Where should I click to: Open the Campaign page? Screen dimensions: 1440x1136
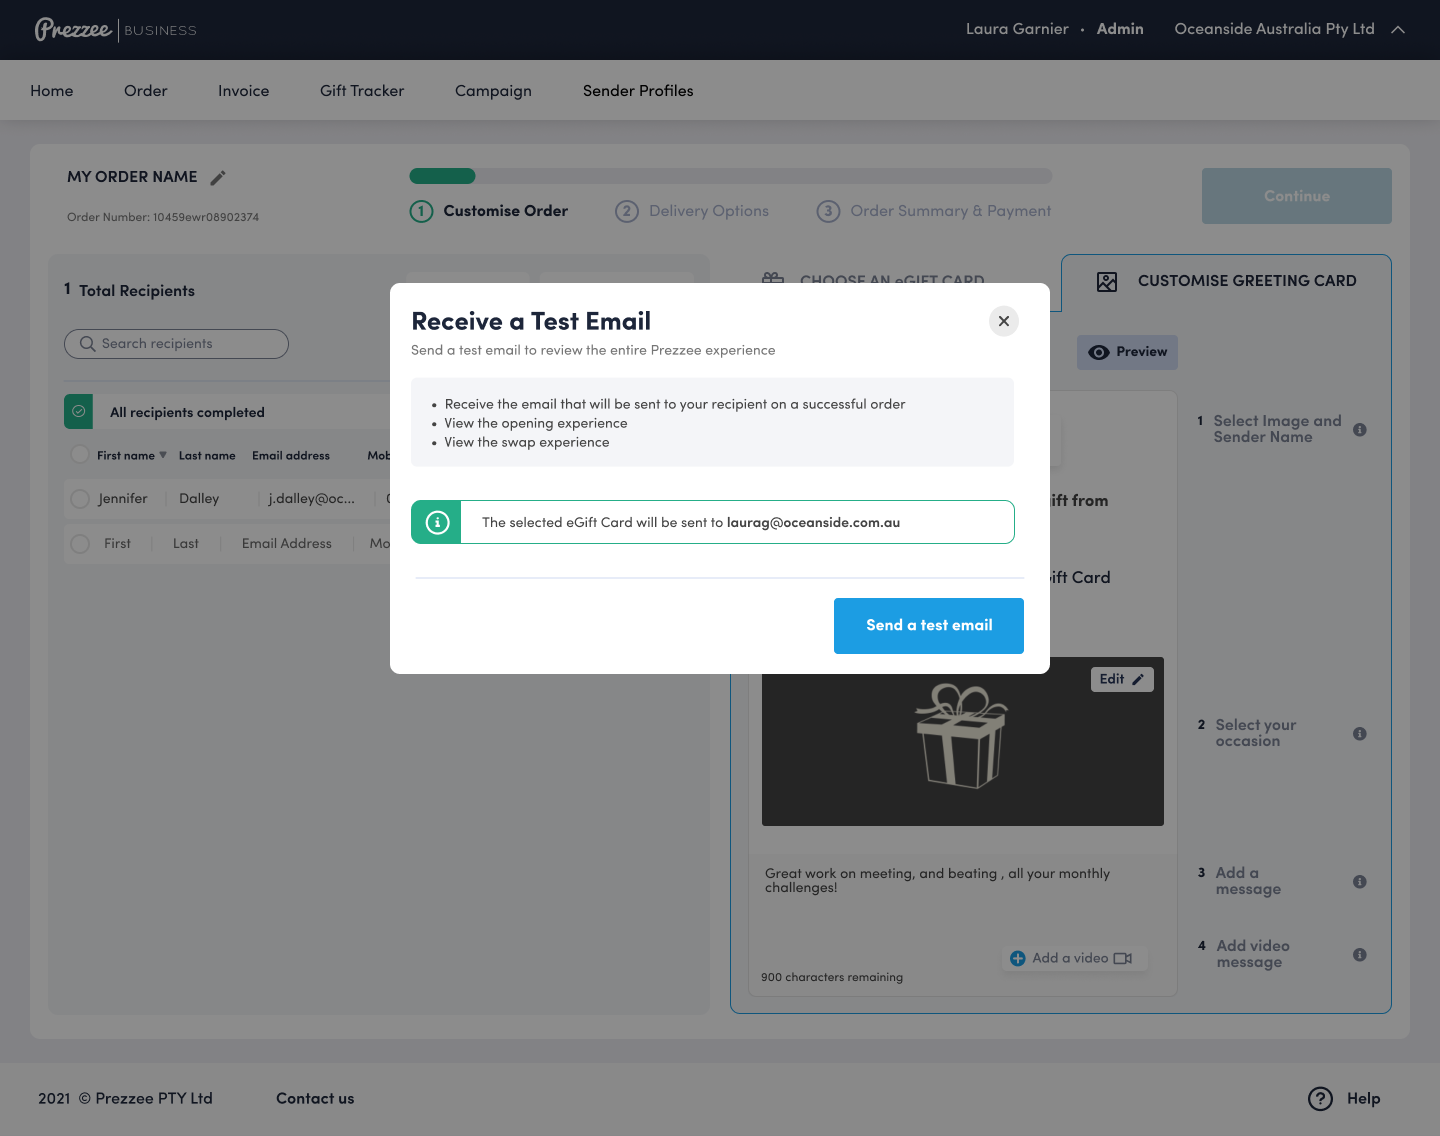[x=493, y=91]
